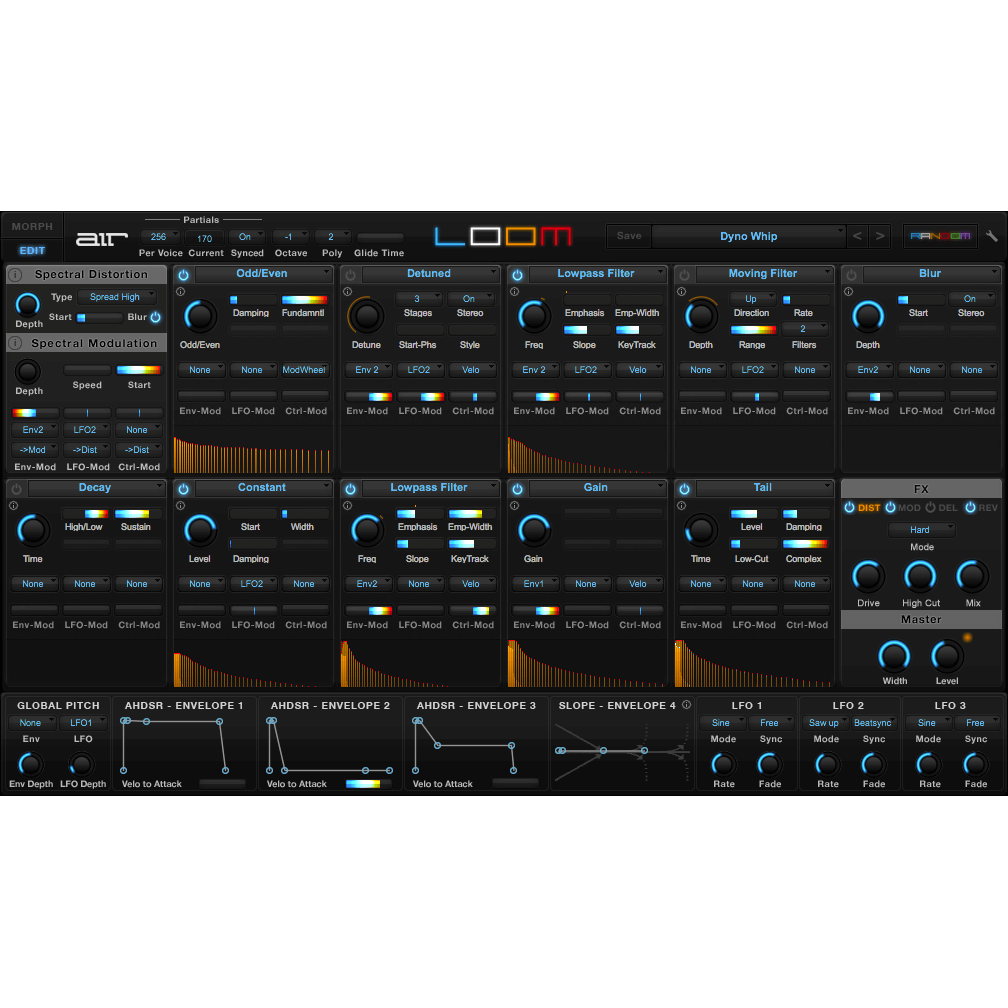
Task: Toggle the Moving Filter module power
Action: [x=684, y=274]
